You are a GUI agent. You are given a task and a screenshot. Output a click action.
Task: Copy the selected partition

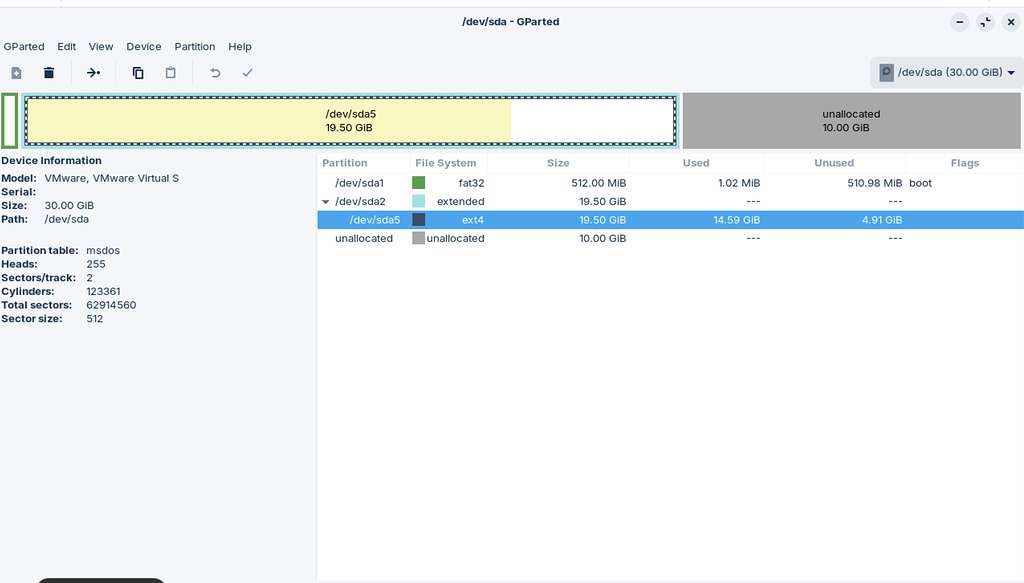coord(137,72)
